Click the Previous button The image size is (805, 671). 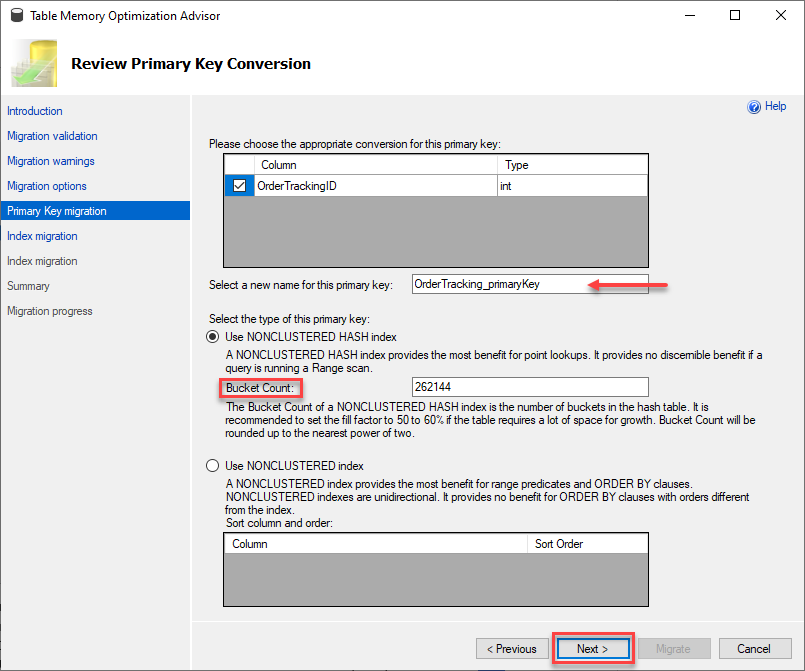[512, 649]
